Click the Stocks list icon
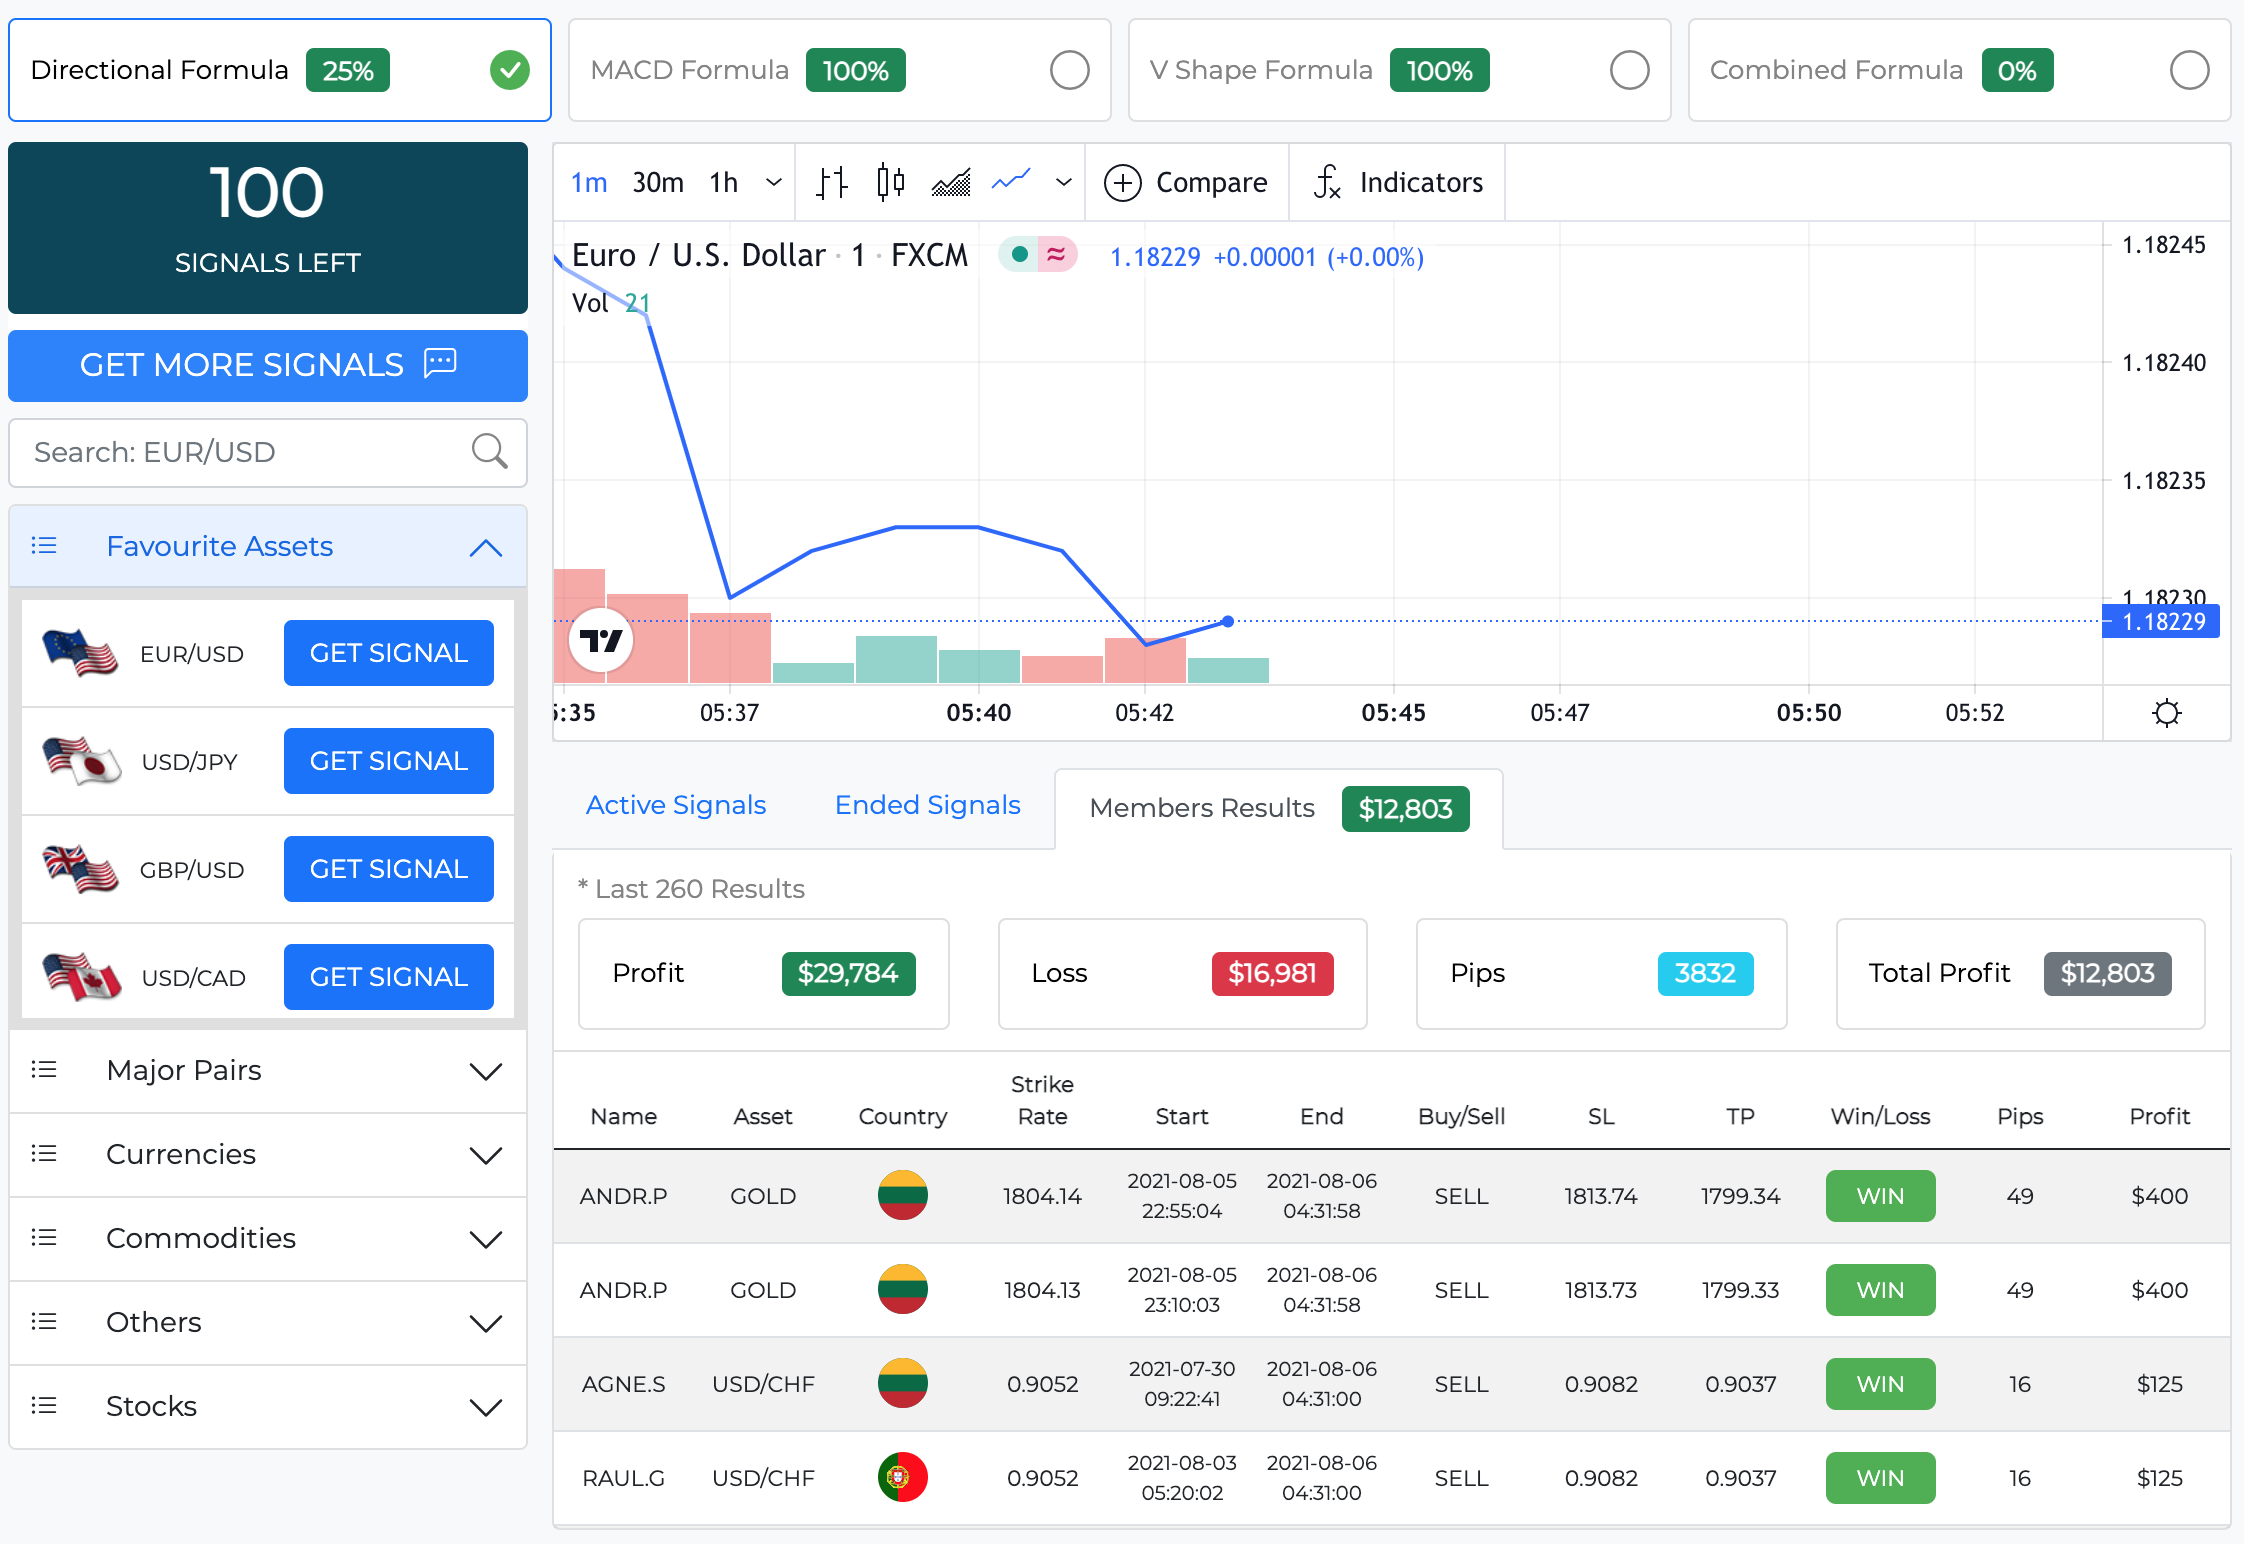 click(44, 1406)
